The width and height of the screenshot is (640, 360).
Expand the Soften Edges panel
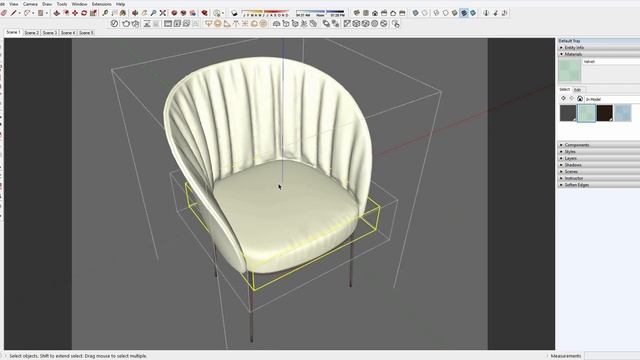click(599, 185)
